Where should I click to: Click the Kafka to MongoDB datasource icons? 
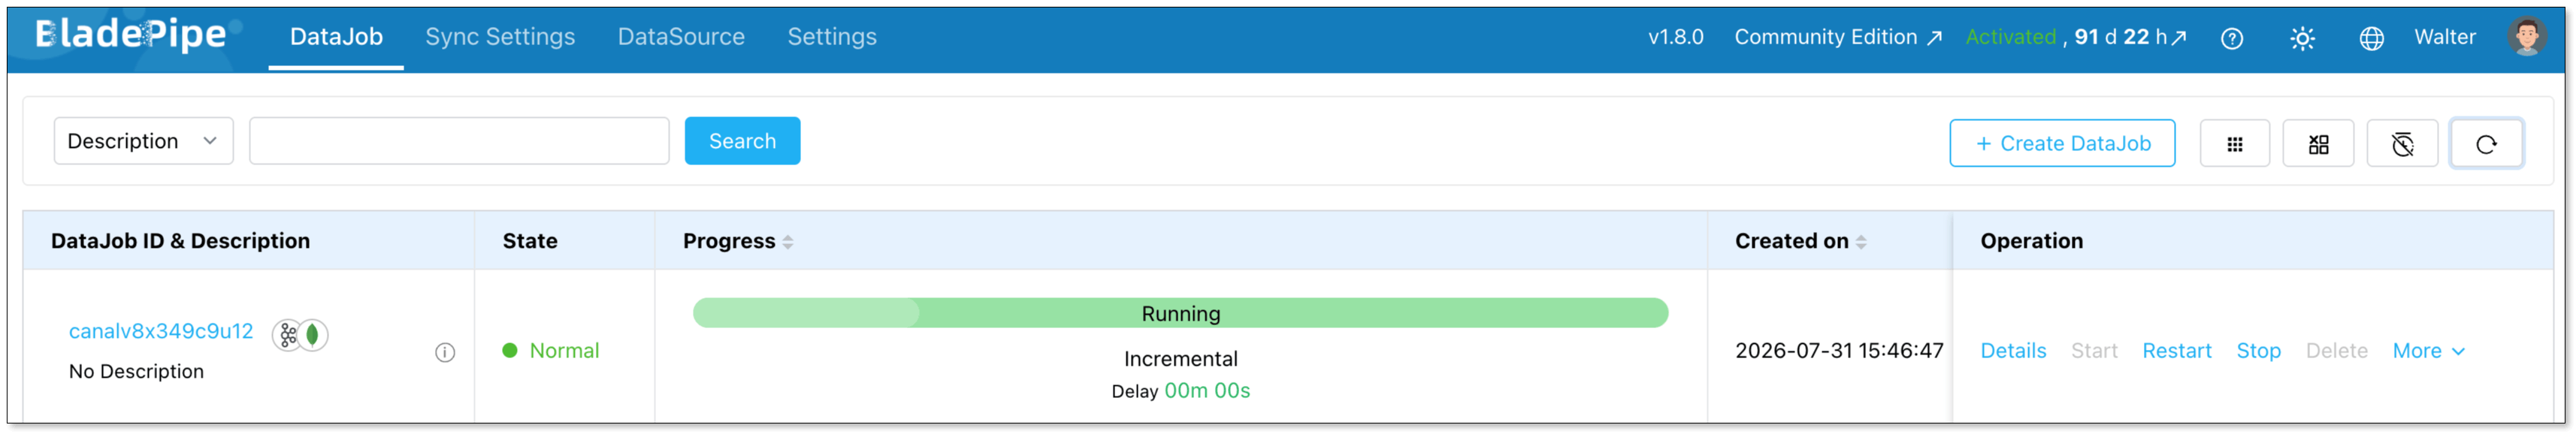tap(300, 334)
